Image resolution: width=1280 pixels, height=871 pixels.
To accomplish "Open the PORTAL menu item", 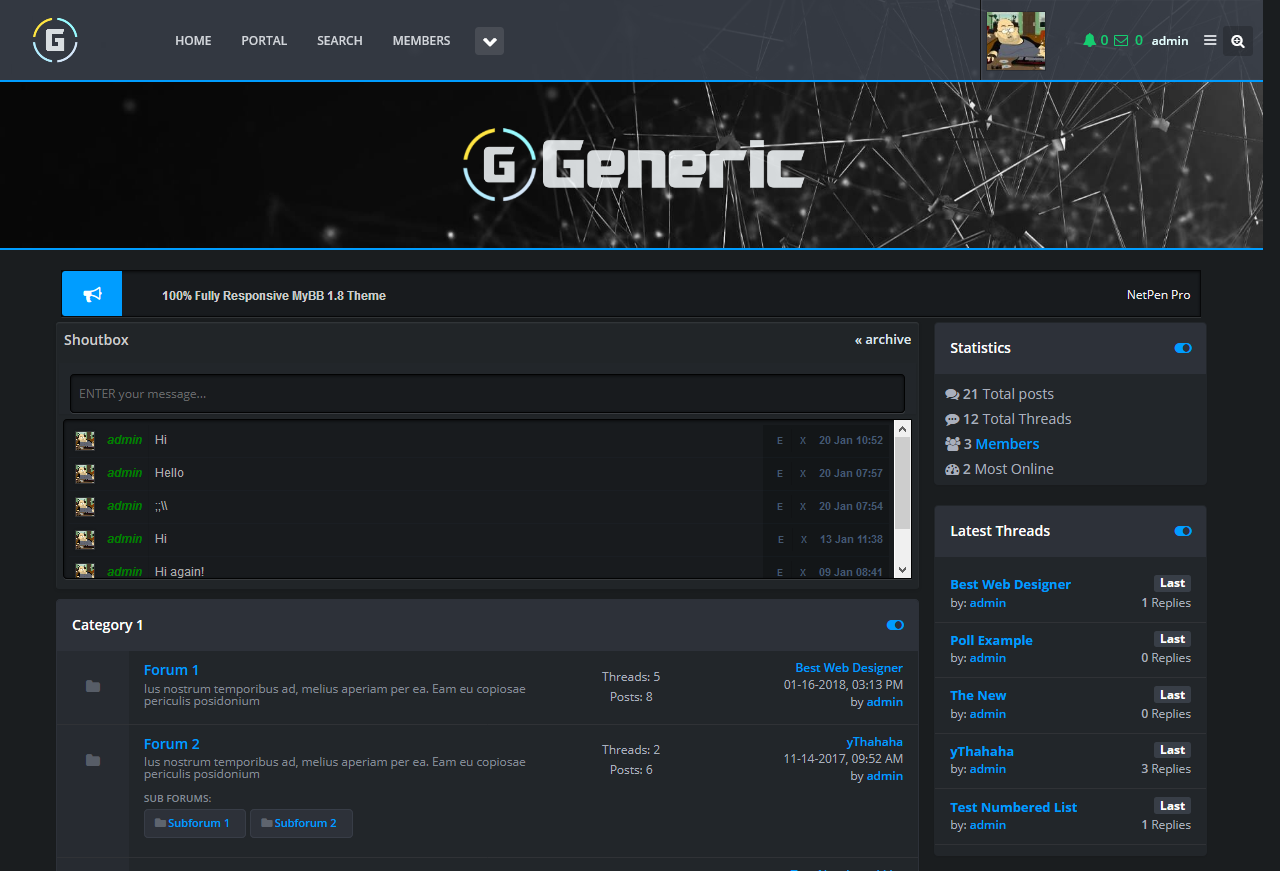I will click(x=263, y=41).
